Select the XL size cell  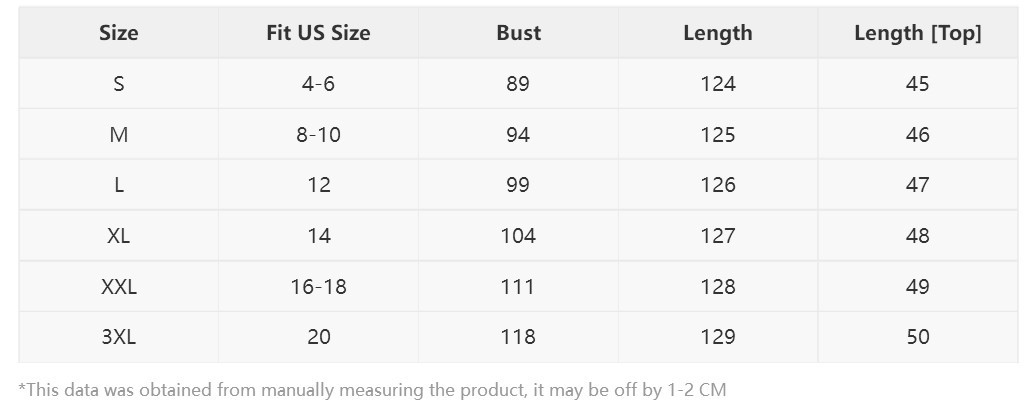[x=118, y=236]
